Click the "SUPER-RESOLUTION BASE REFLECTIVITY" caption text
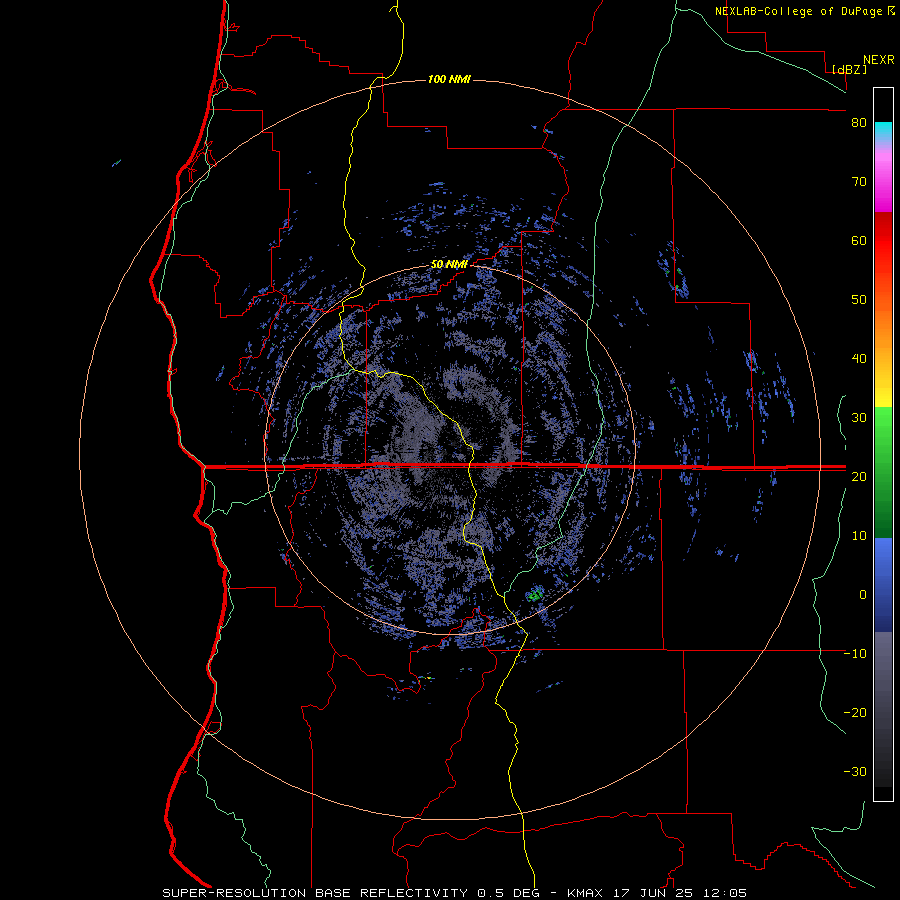This screenshot has width=900, height=900. pyautogui.click(x=315, y=893)
